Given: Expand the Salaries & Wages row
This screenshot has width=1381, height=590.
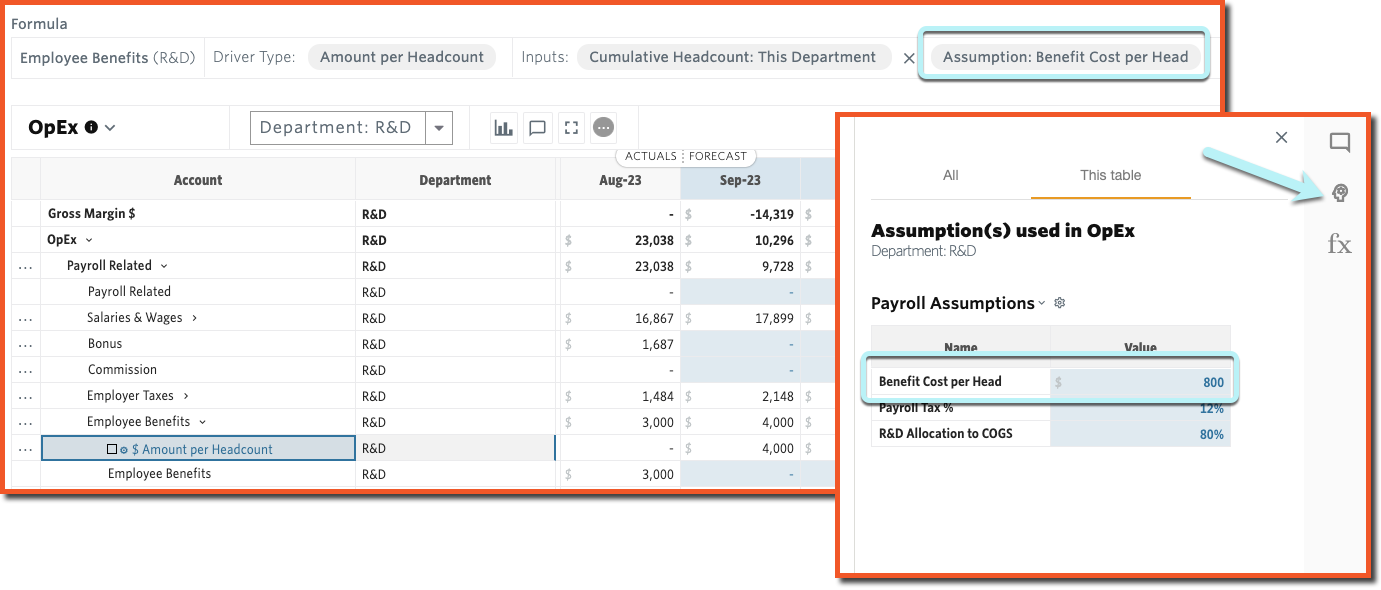Looking at the screenshot, I should pyautogui.click(x=194, y=318).
